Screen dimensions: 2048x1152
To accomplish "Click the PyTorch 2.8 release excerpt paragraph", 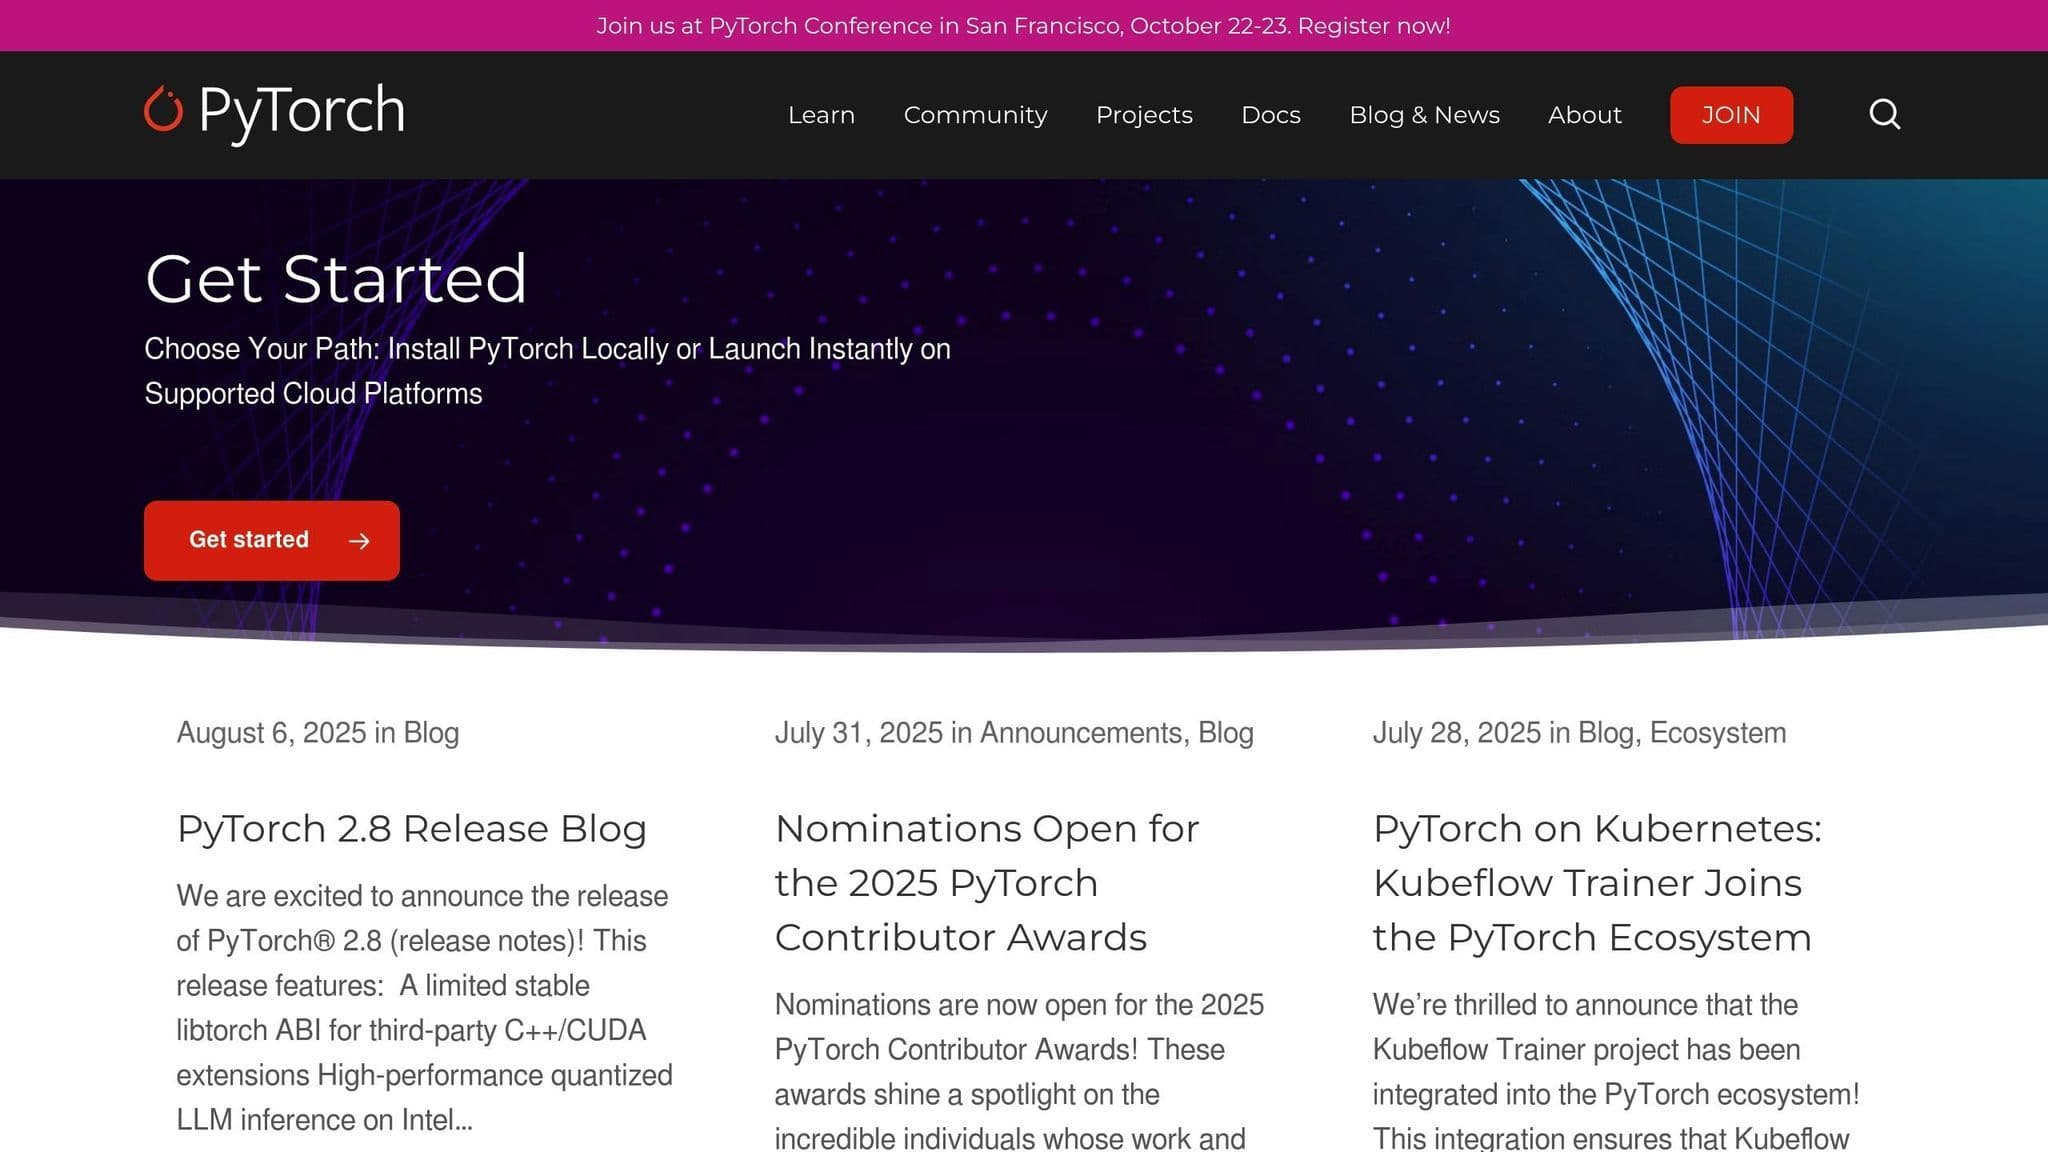I will (425, 1008).
